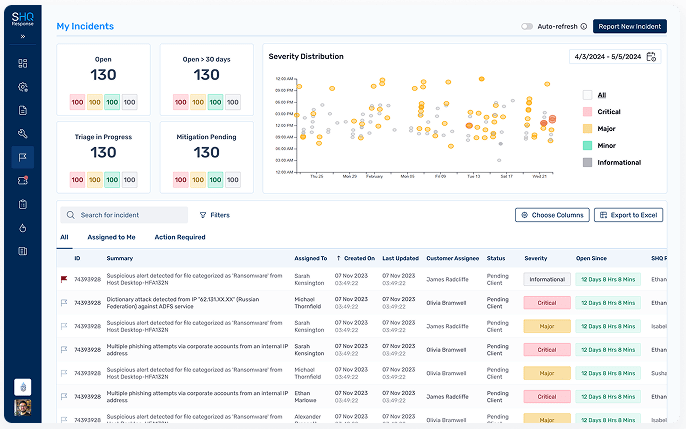
Task: Open the flame icon in sidebar
Action: 23,228
